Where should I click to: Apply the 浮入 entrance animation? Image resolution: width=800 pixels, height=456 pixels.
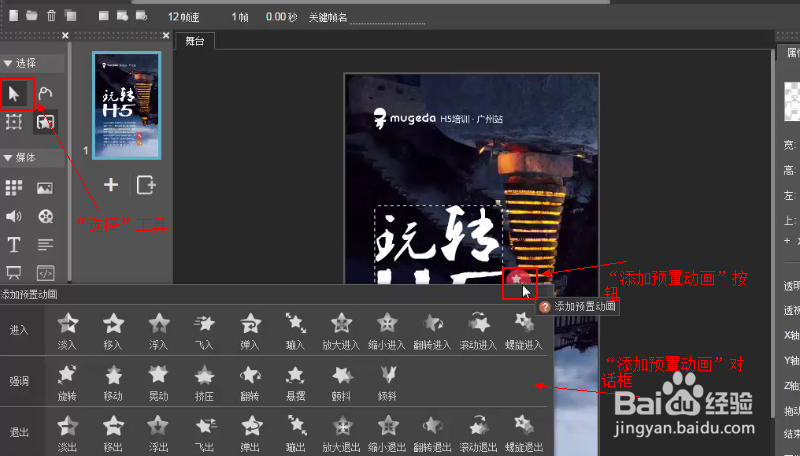(159, 331)
